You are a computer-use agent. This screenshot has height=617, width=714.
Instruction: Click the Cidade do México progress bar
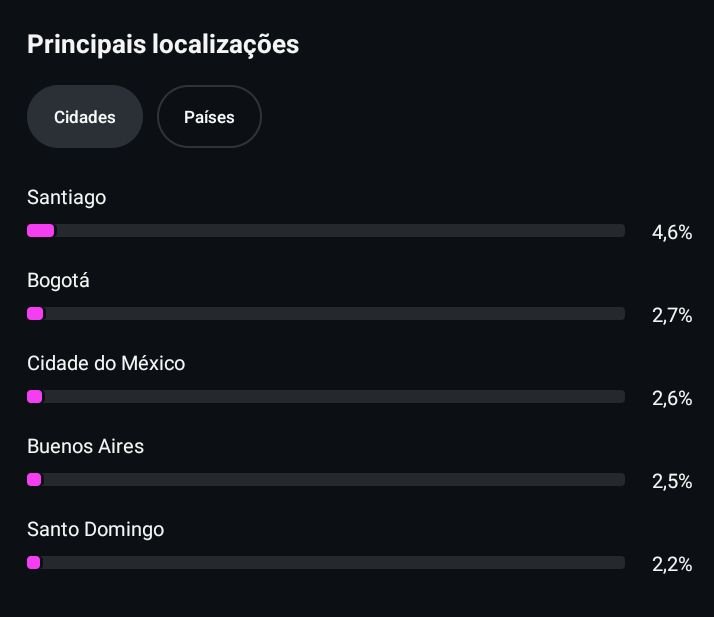pyautogui.click(x=326, y=397)
